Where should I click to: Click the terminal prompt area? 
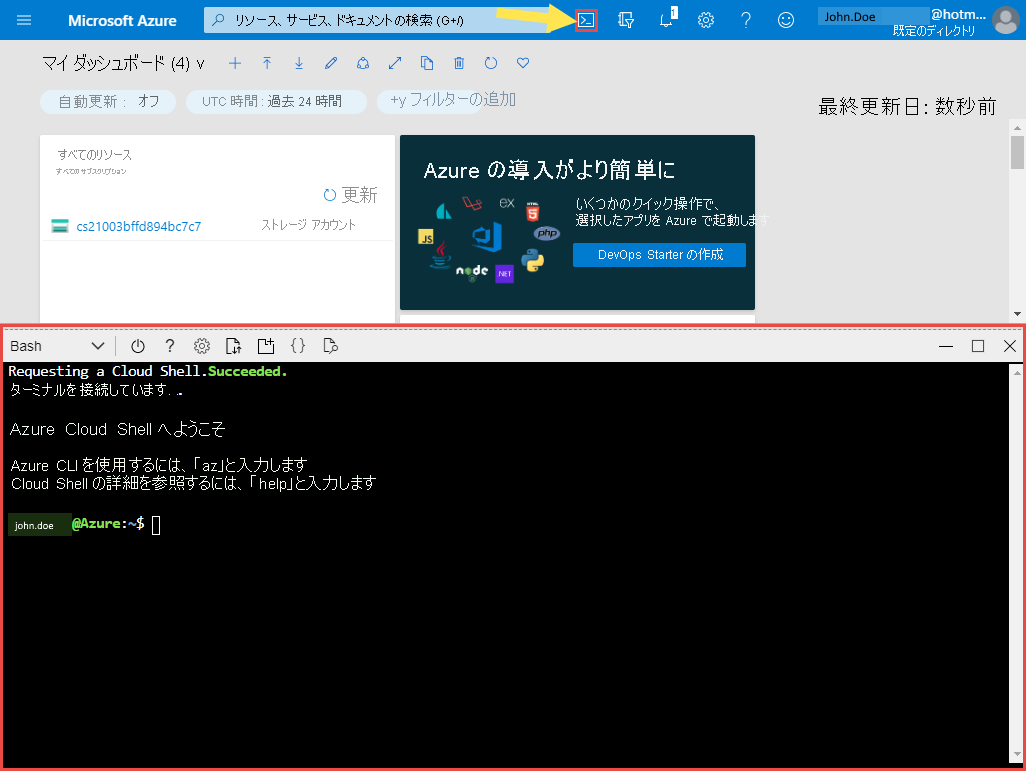click(156, 525)
